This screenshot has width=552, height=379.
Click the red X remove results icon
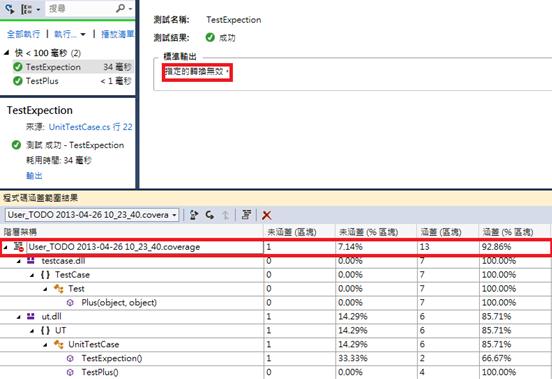coord(266,215)
